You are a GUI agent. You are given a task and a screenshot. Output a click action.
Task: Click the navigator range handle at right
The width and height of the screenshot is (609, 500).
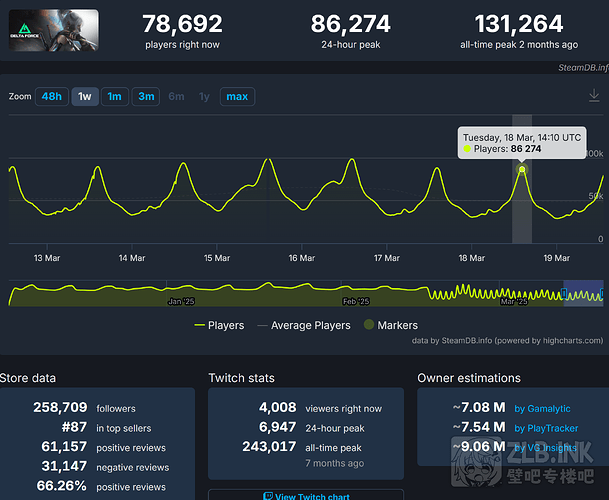(x=603, y=294)
